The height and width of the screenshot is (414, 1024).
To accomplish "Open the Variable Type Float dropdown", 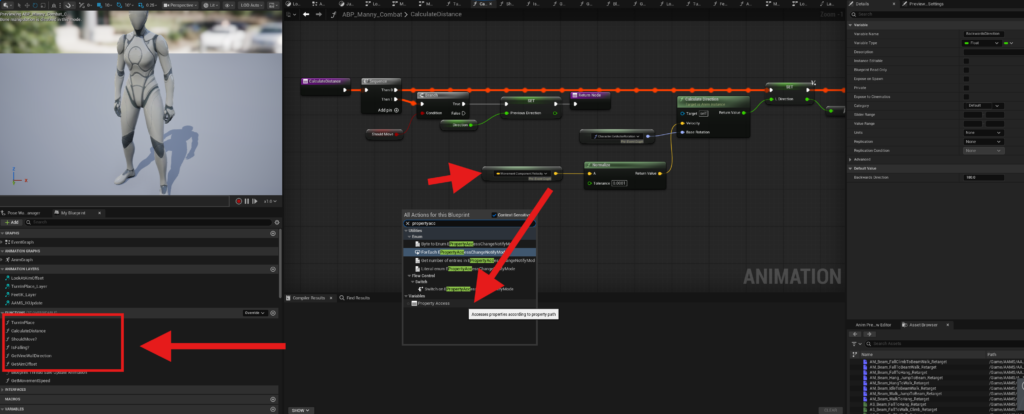I will point(980,41).
